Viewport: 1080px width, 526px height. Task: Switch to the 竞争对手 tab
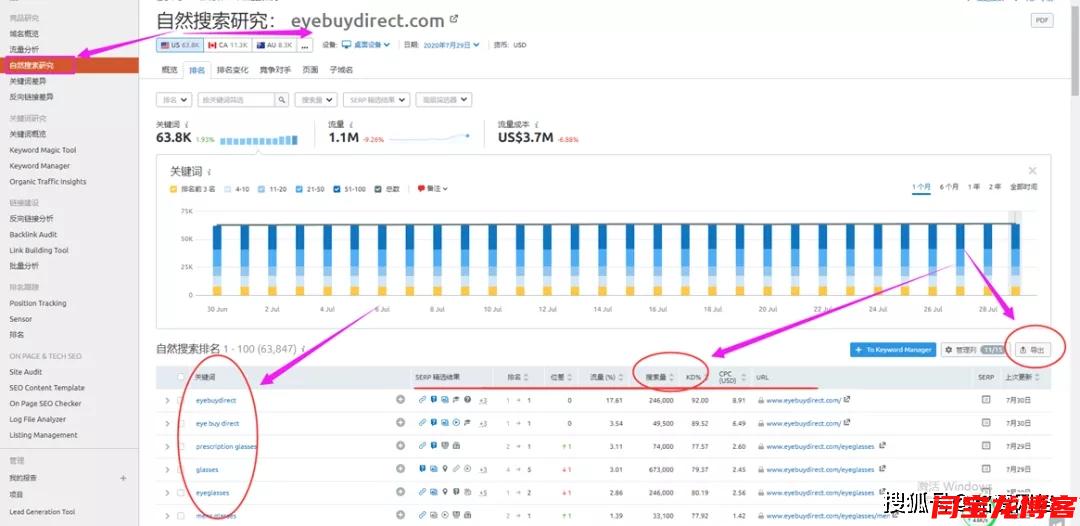[x=275, y=70]
